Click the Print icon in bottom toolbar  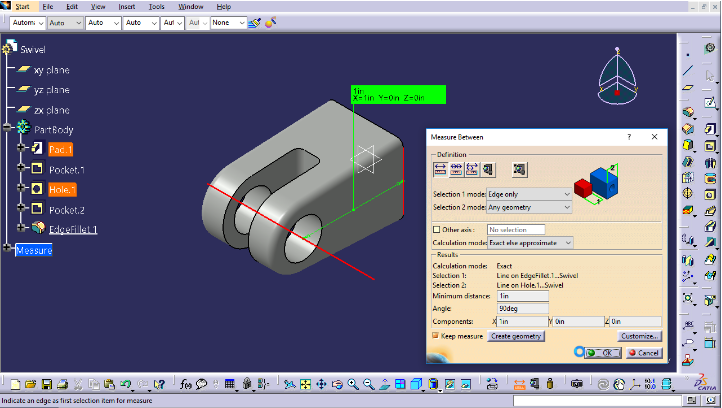point(60,384)
